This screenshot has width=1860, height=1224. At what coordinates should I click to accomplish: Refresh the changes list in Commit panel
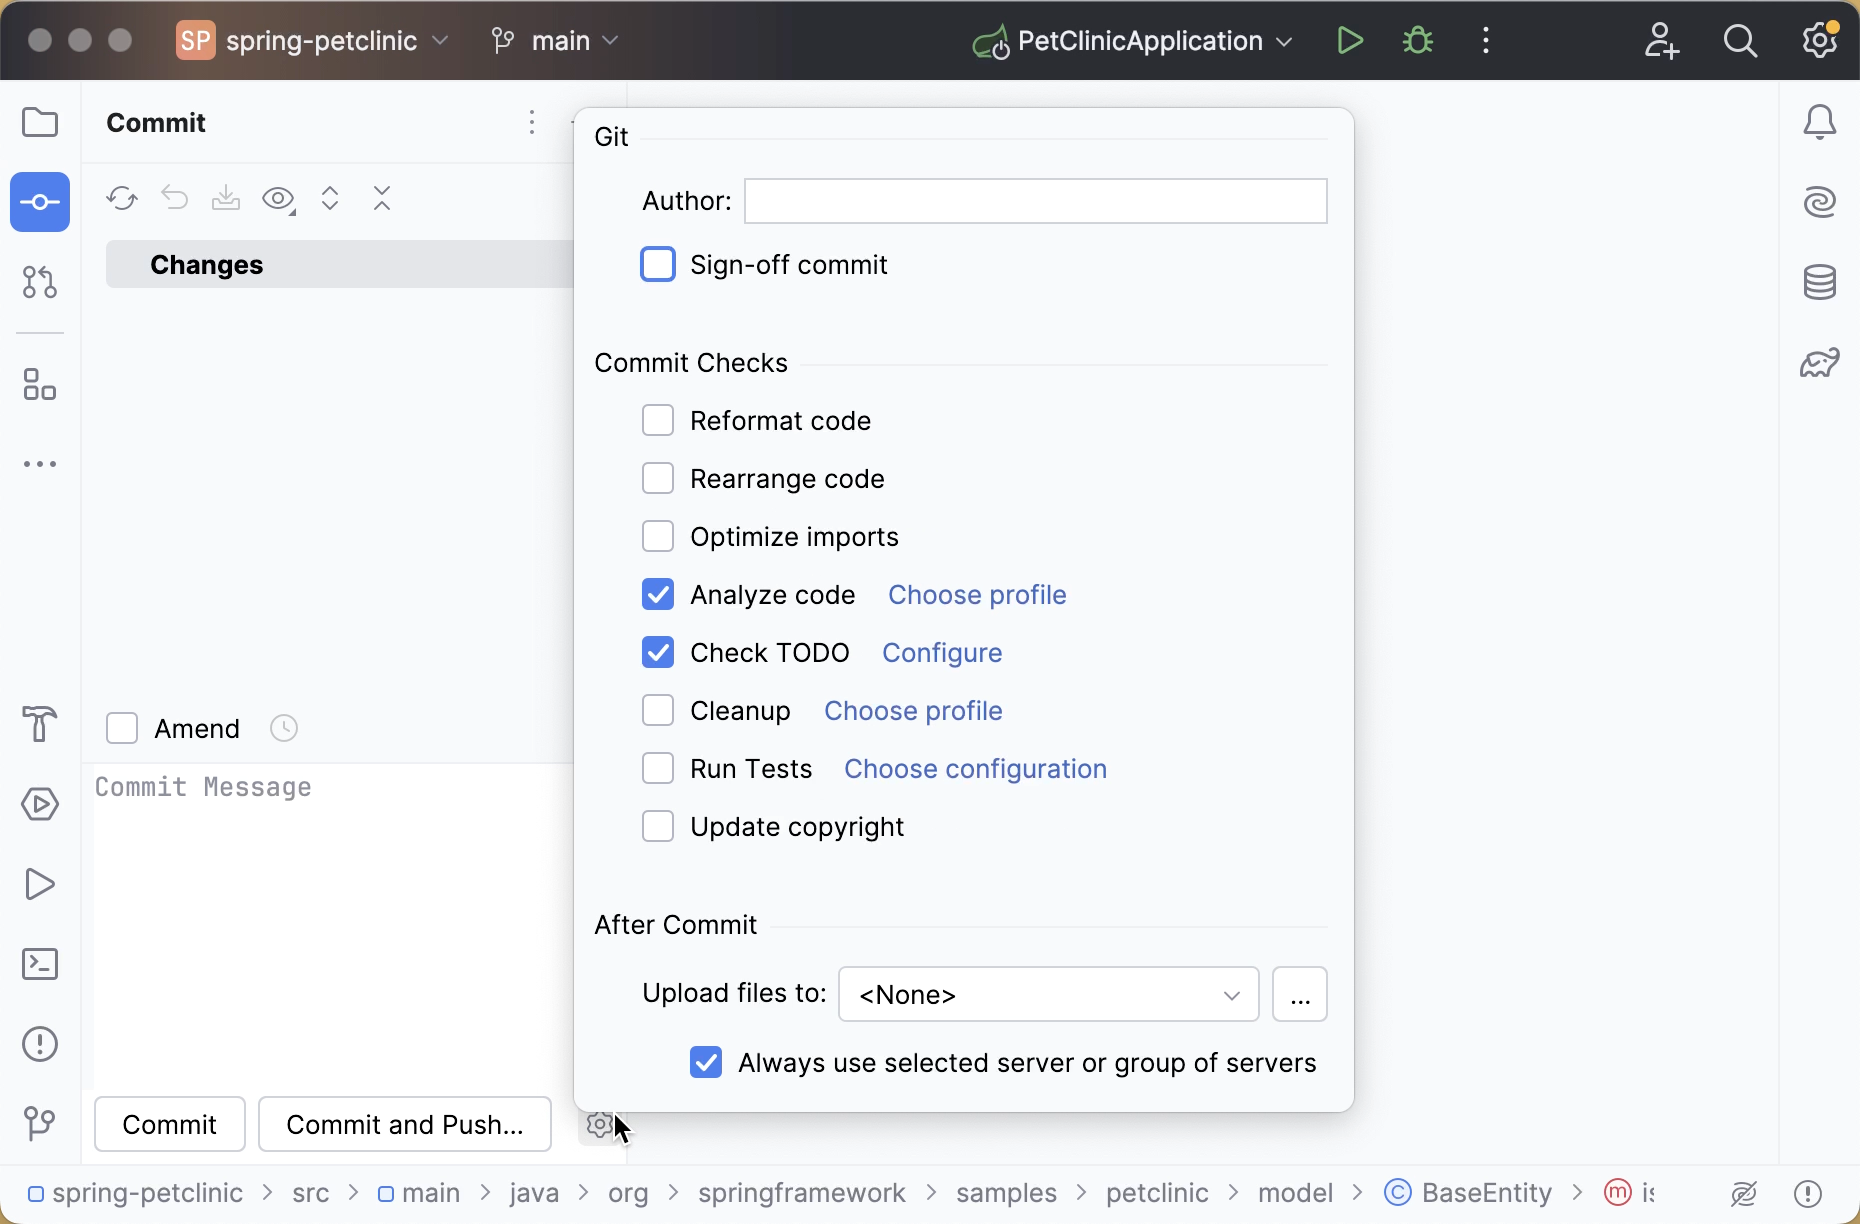[x=121, y=198]
